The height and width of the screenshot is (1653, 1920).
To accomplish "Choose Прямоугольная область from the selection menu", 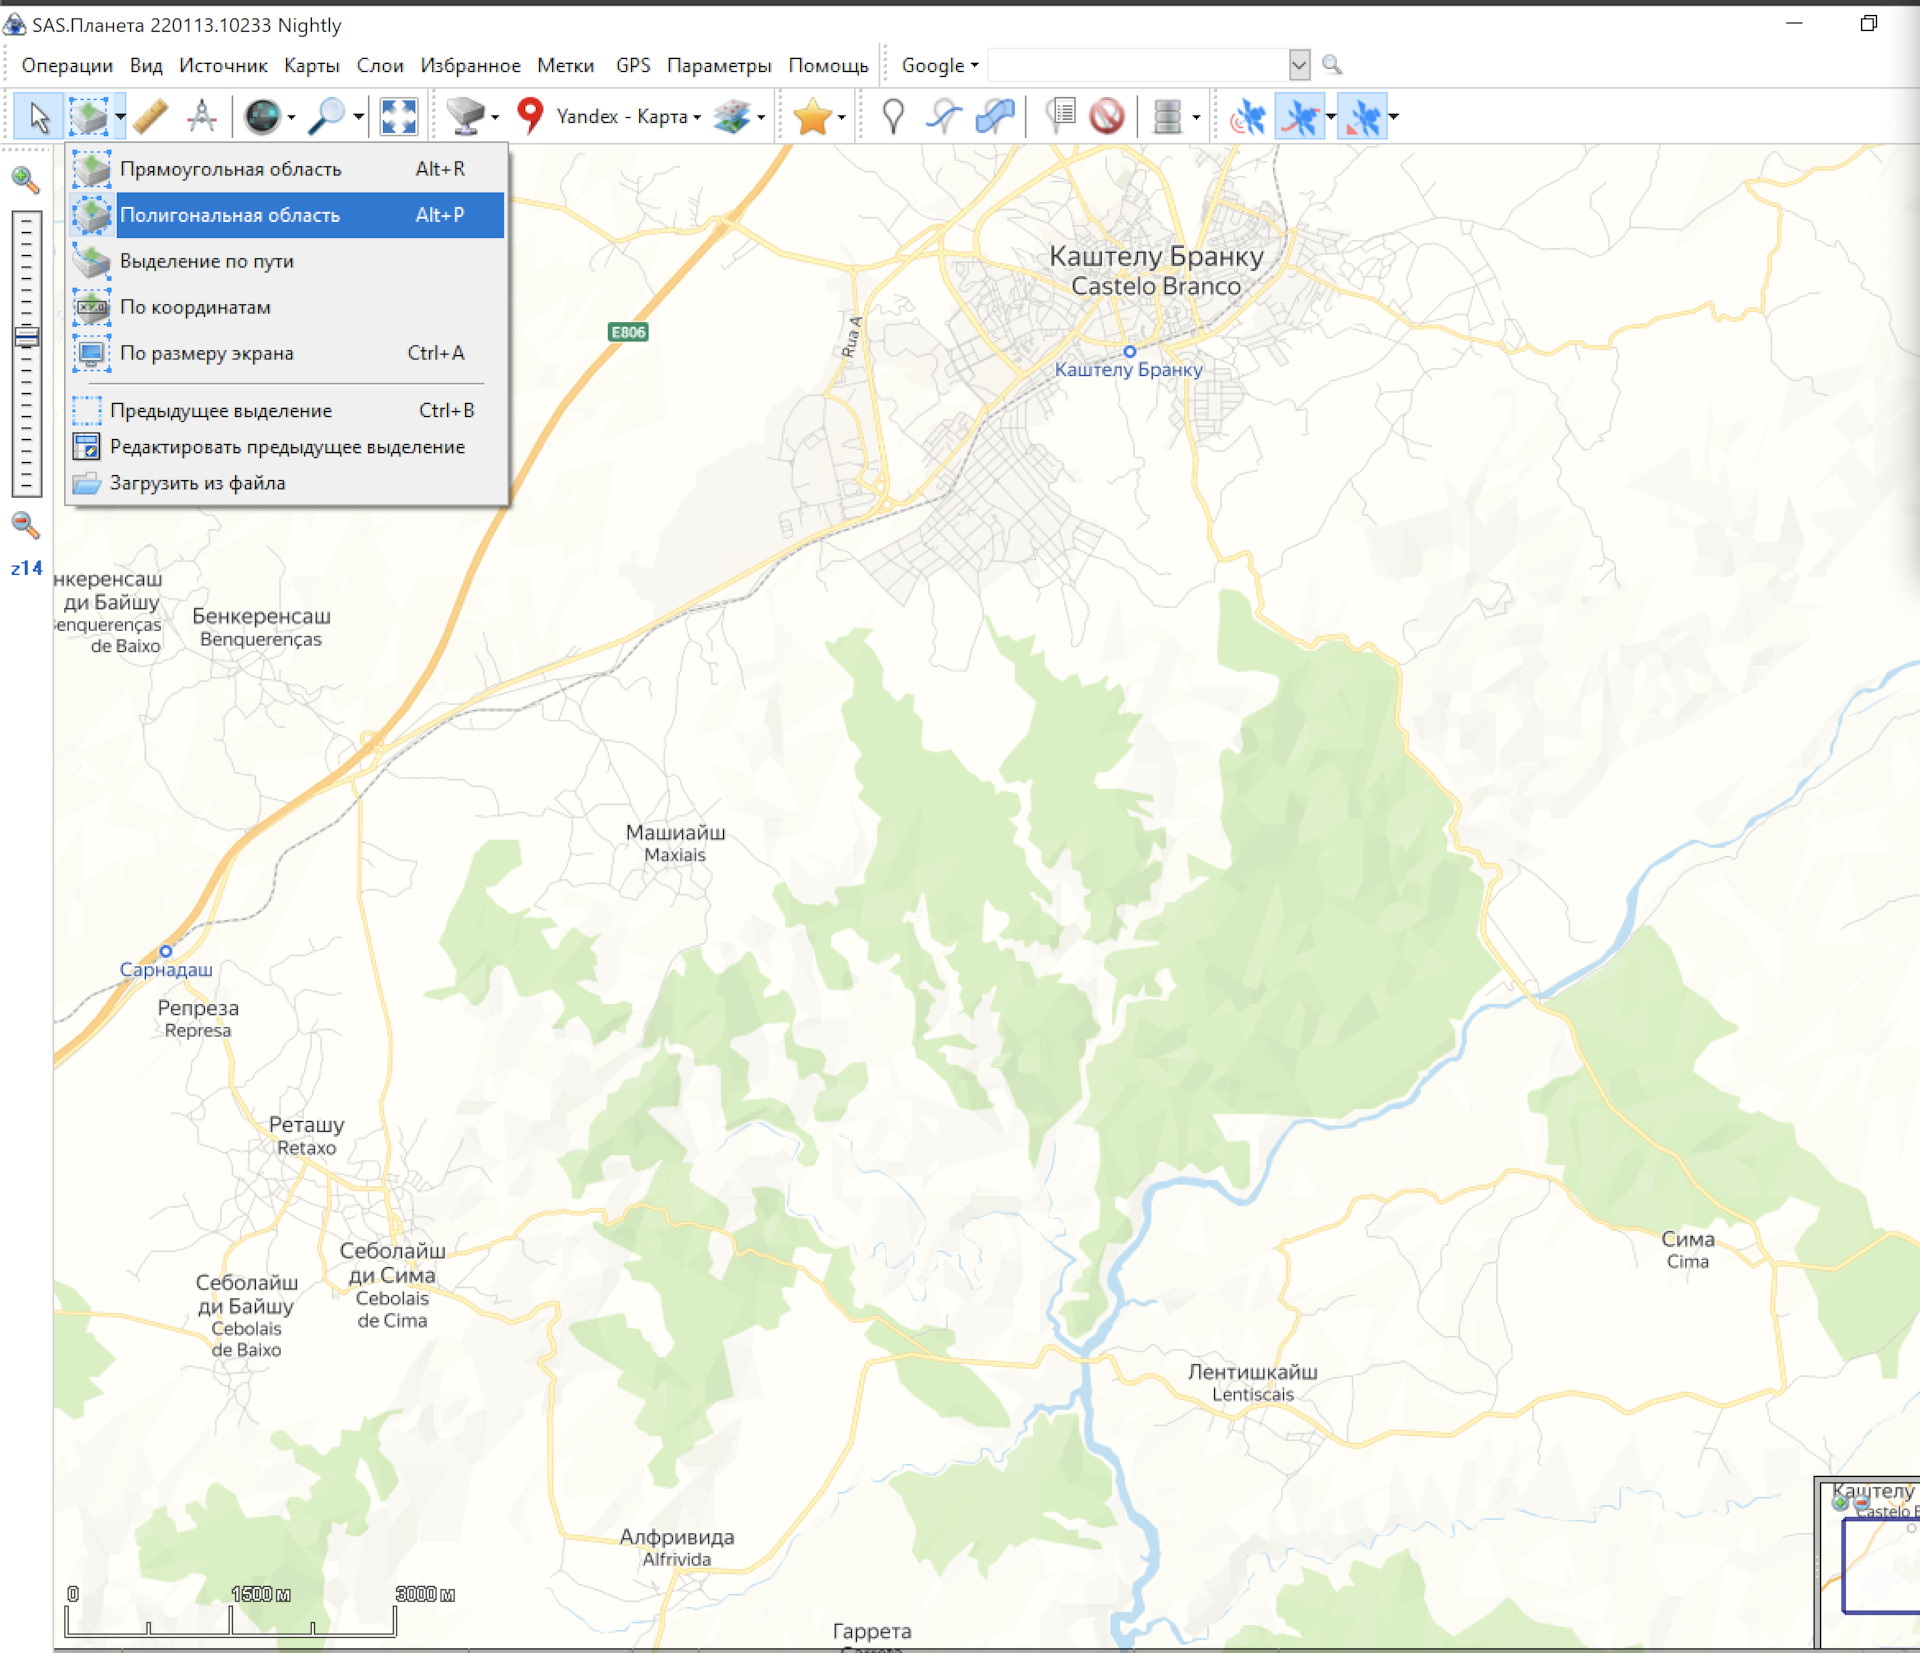I will [x=287, y=169].
